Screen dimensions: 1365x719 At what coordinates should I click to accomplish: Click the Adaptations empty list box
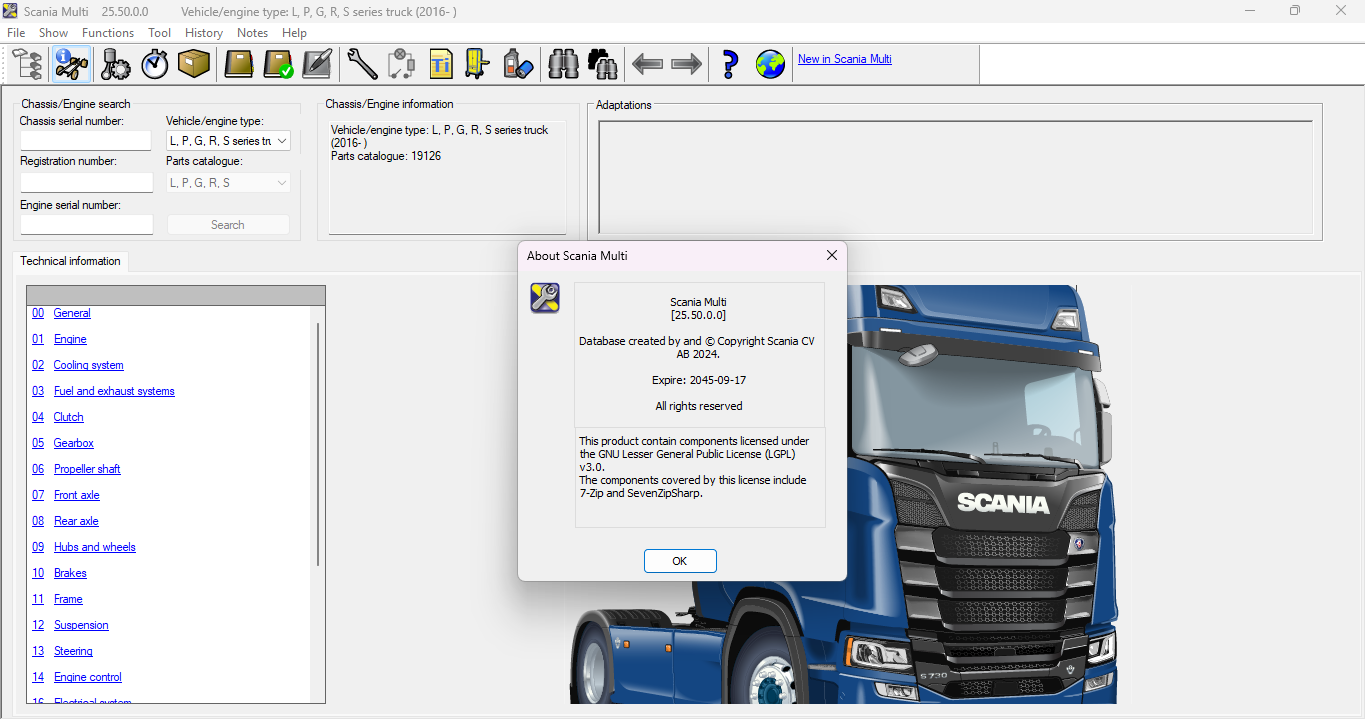(x=956, y=178)
